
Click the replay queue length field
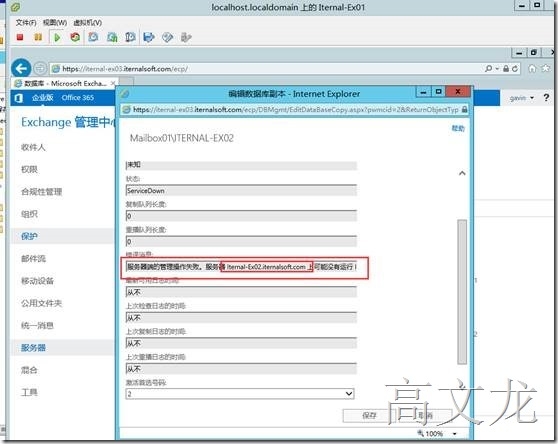241,241
